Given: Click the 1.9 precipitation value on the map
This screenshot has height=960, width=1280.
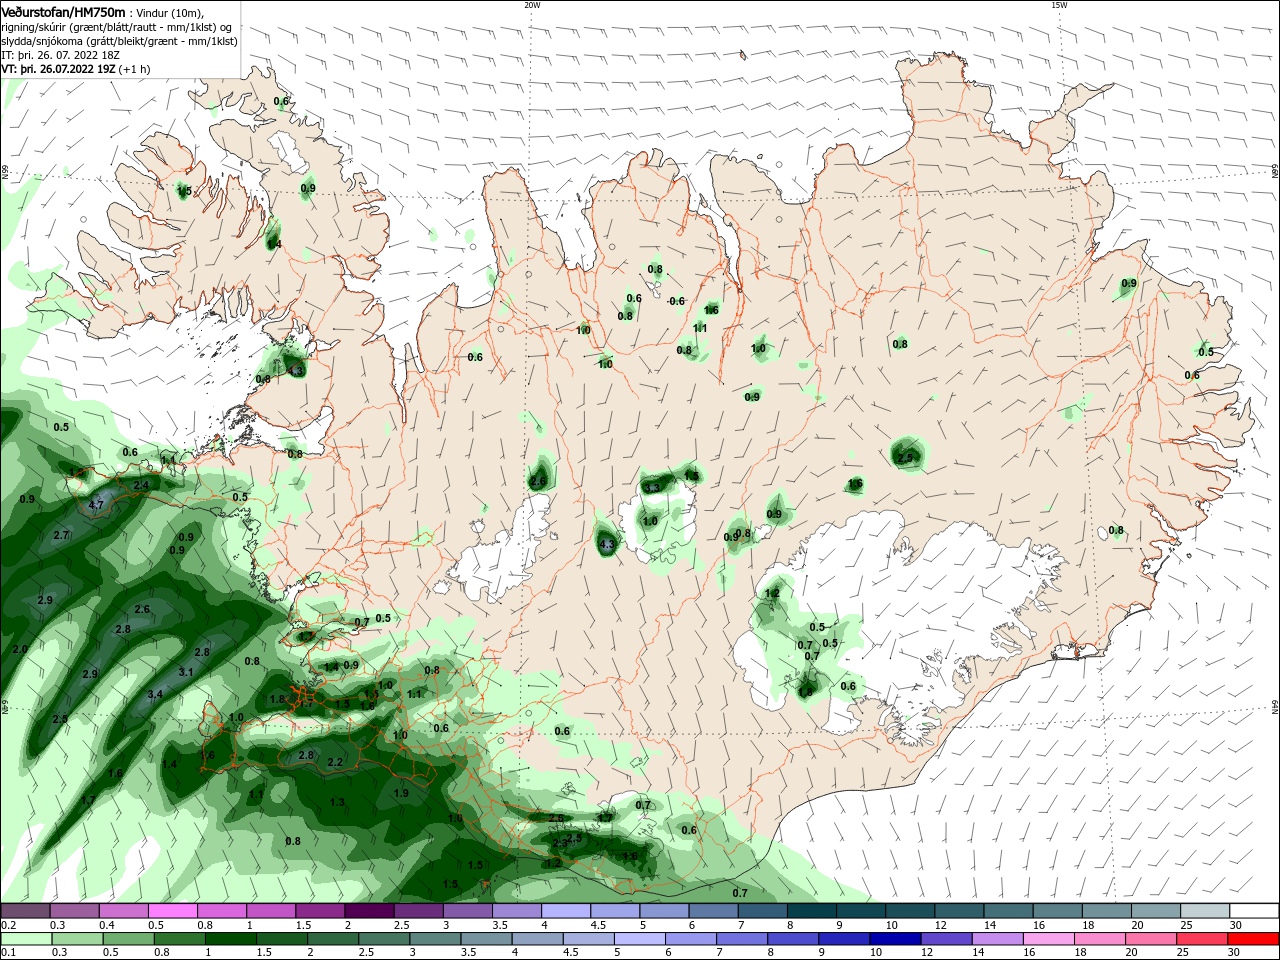Looking at the screenshot, I should (401, 793).
